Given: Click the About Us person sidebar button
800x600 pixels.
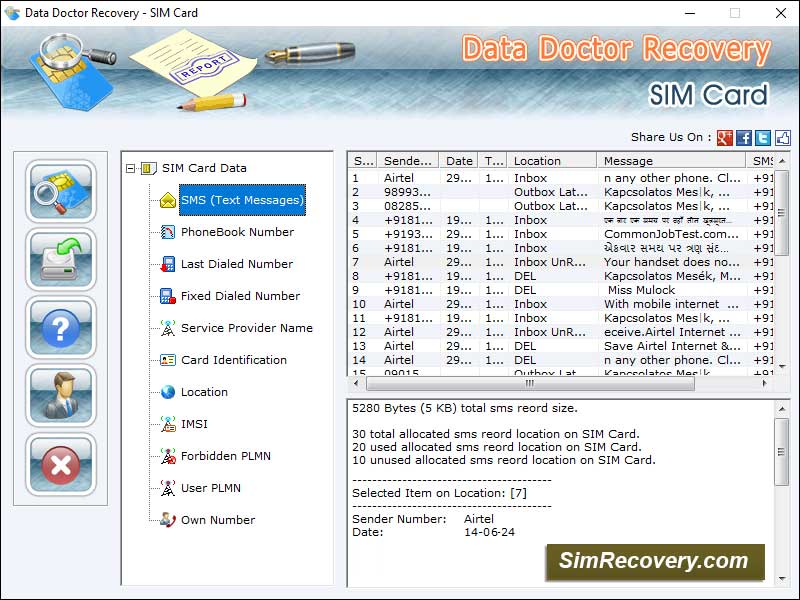Looking at the screenshot, I should click(x=61, y=396).
